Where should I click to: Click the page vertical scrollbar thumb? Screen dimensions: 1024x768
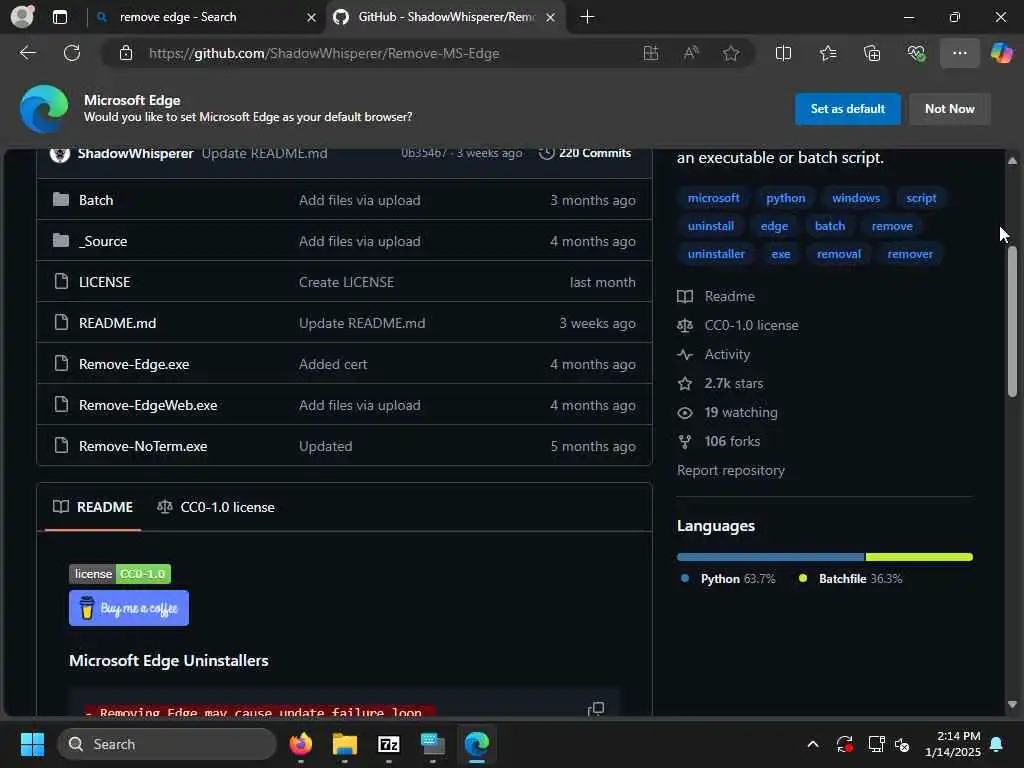[1012, 322]
